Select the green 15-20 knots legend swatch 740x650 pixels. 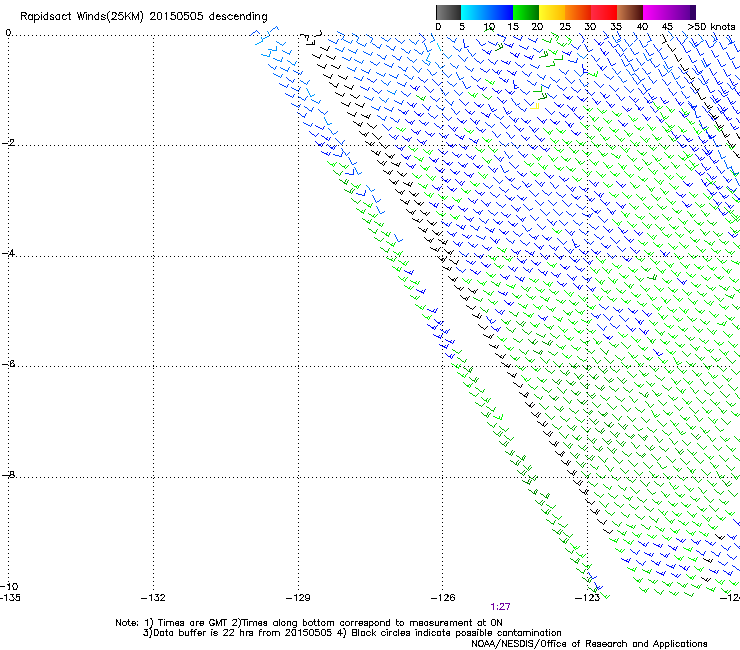(526, 12)
